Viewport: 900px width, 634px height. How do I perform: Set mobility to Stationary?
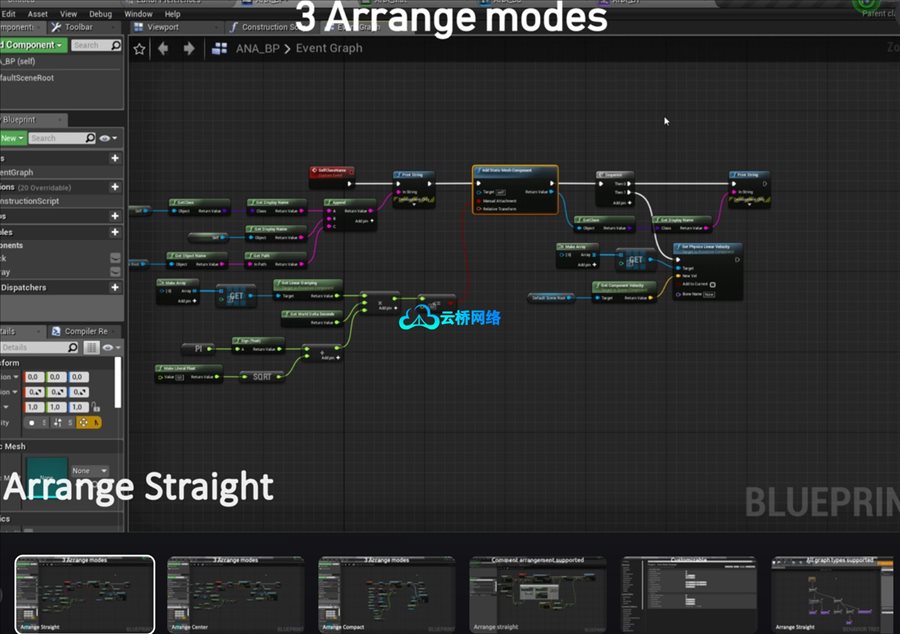point(63,422)
